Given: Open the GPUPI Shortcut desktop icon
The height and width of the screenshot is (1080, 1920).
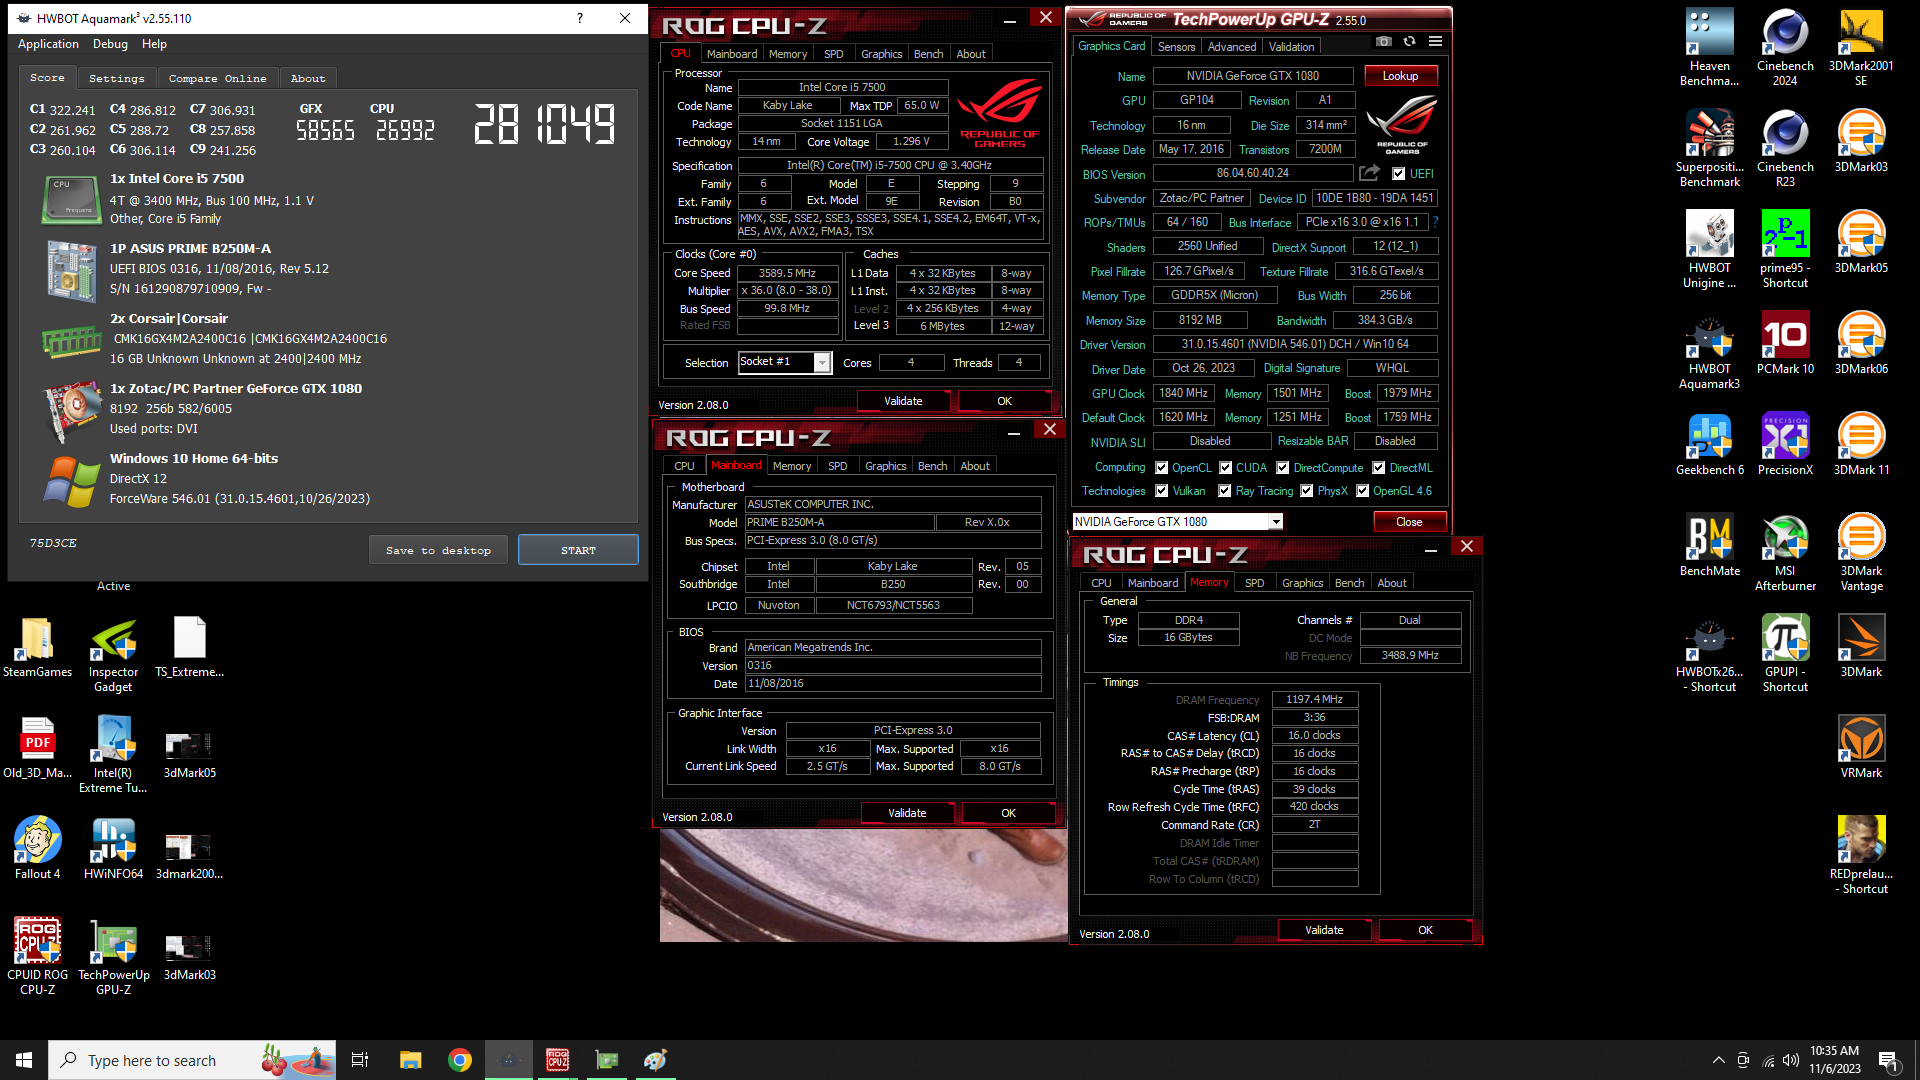Looking at the screenshot, I should click(x=1785, y=653).
